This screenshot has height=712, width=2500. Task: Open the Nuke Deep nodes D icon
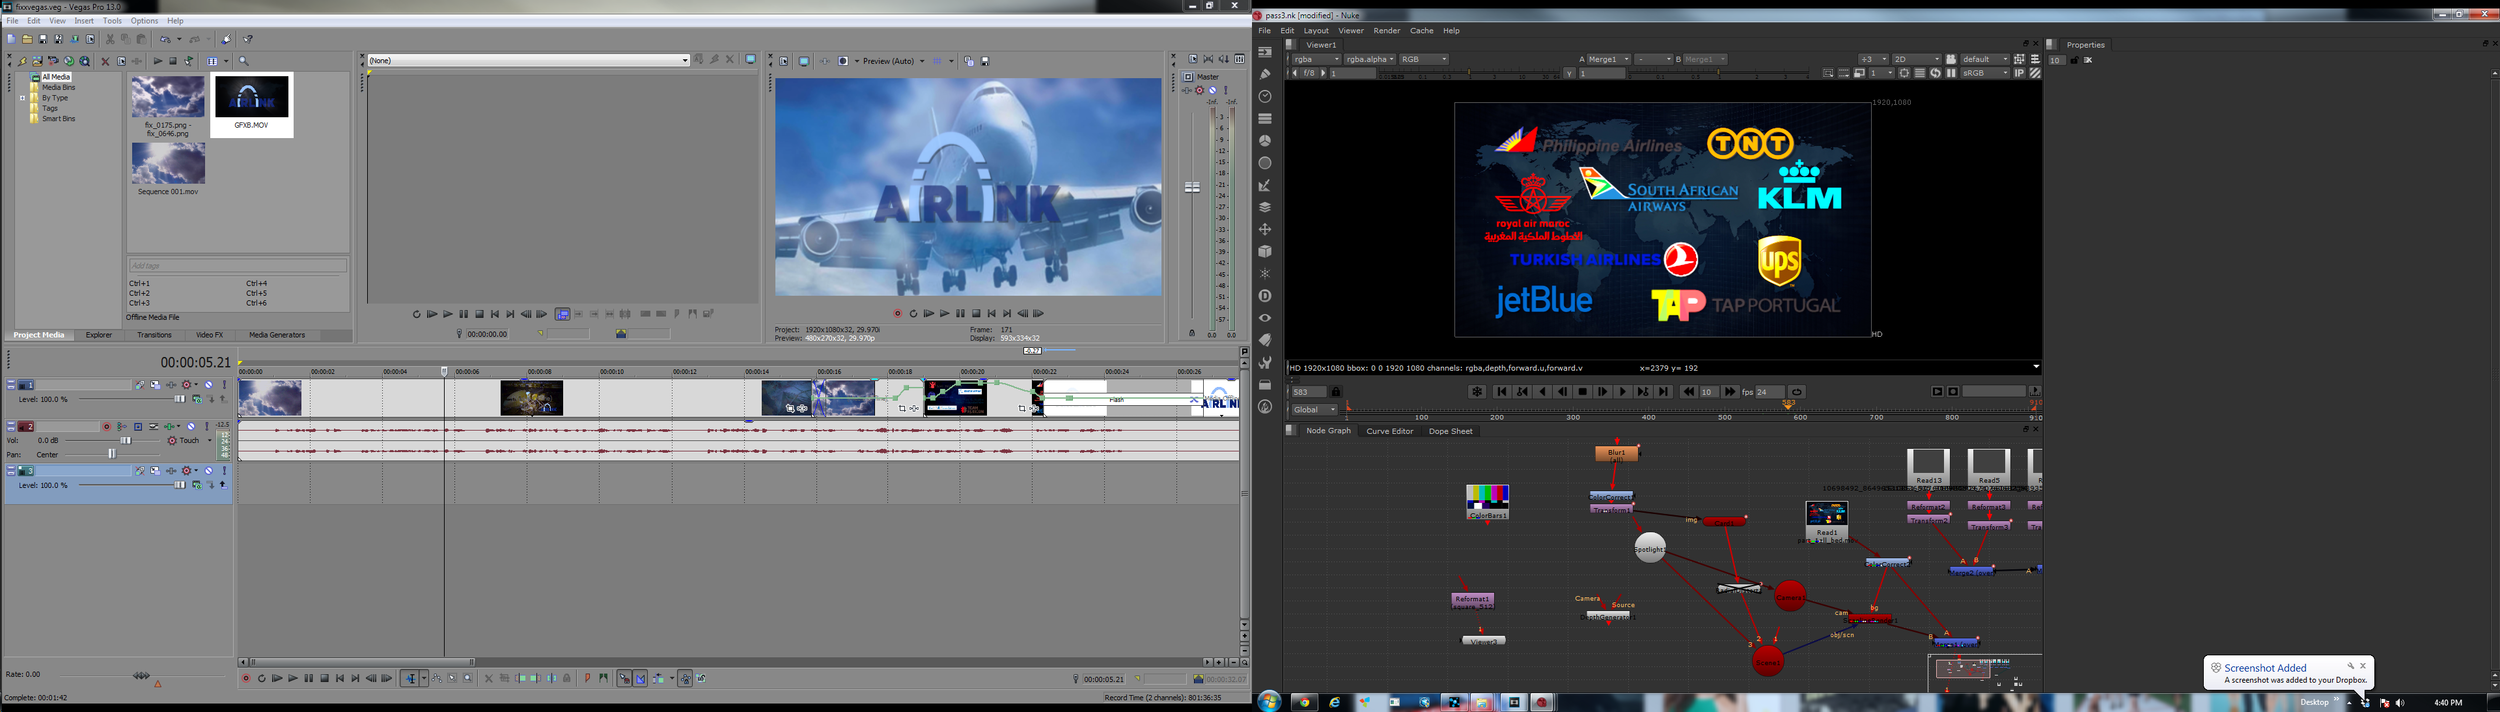[x=1265, y=296]
